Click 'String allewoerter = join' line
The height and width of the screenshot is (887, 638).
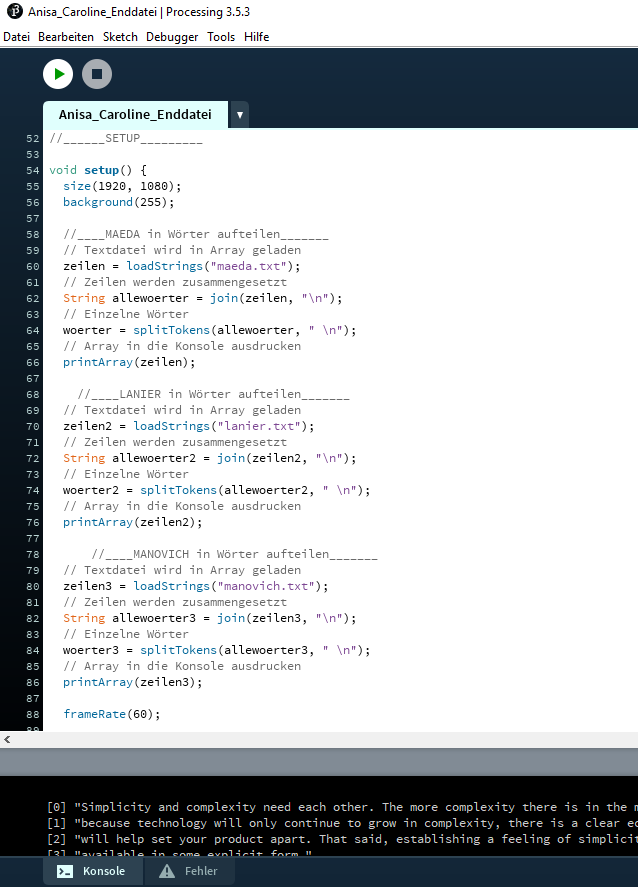point(202,298)
